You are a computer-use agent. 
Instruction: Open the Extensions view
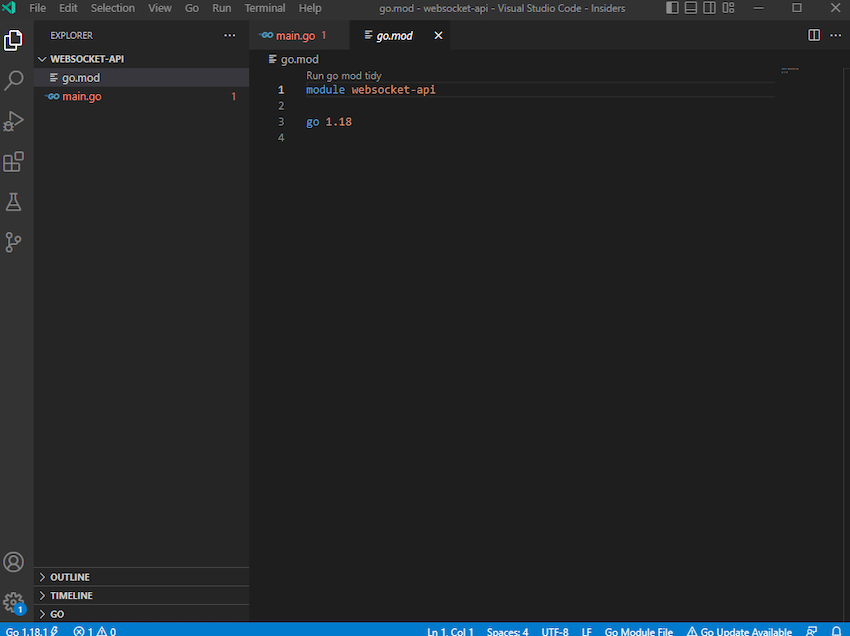[14, 161]
